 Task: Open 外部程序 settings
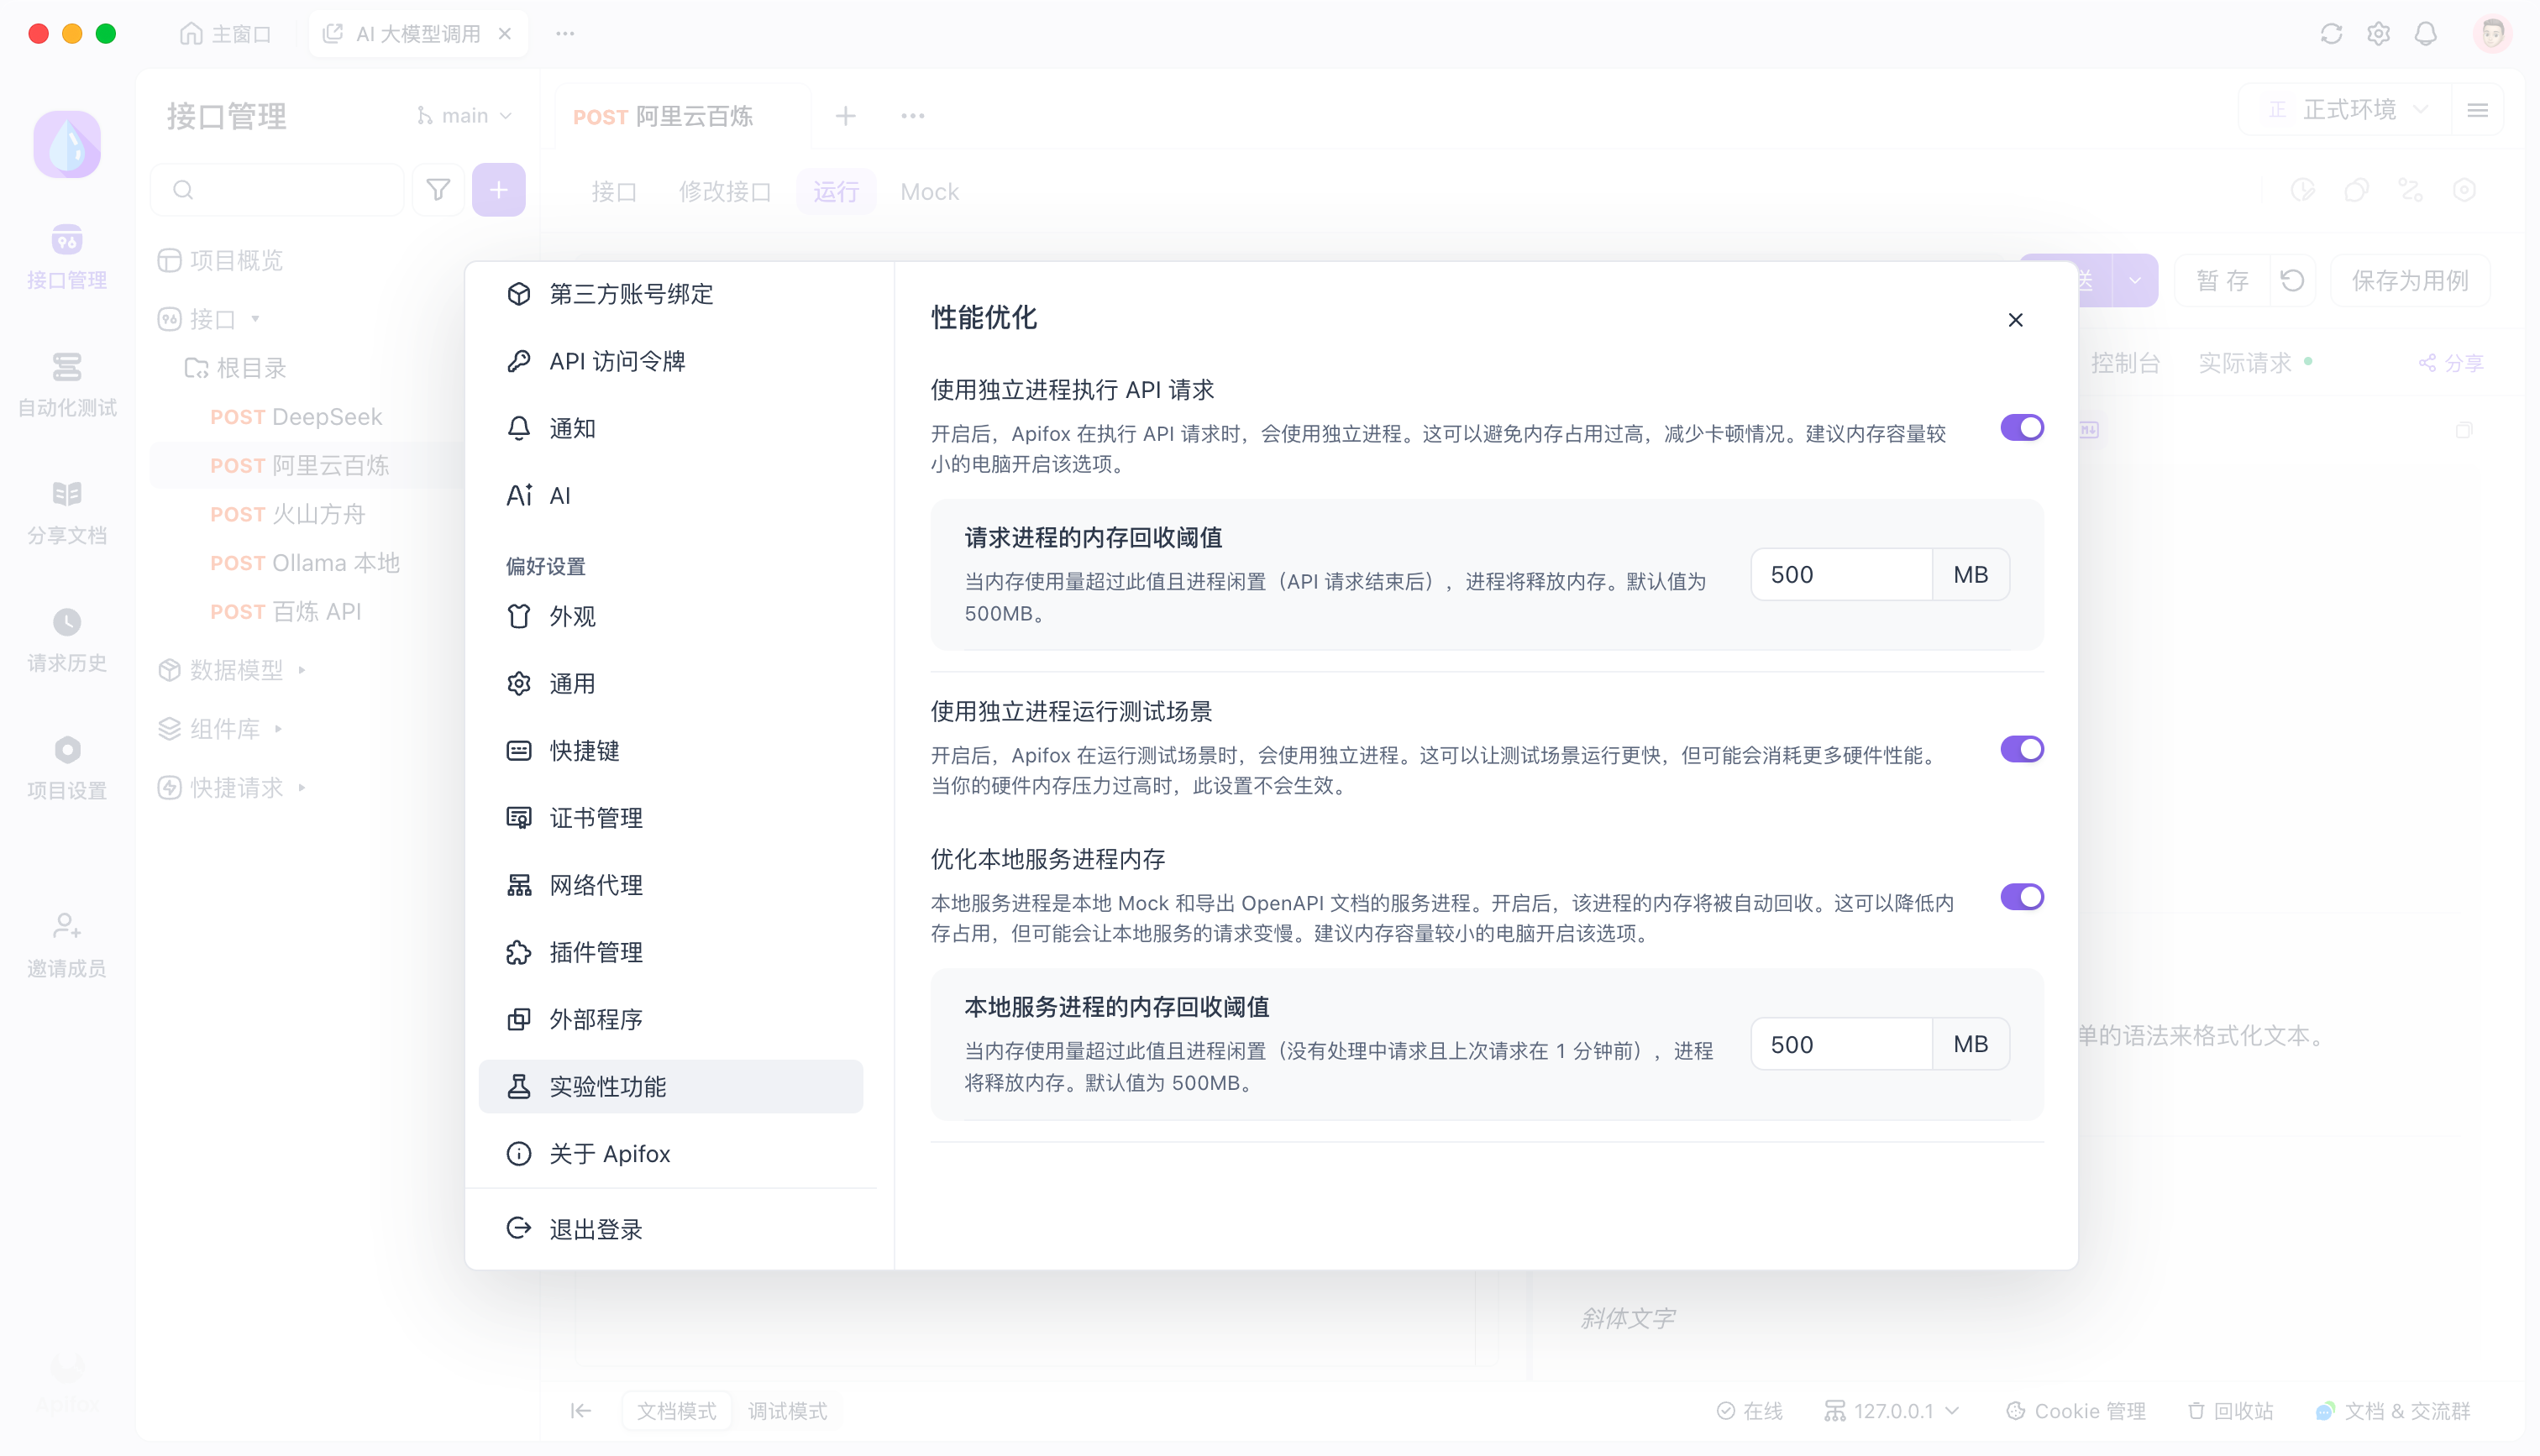point(670,1019)
